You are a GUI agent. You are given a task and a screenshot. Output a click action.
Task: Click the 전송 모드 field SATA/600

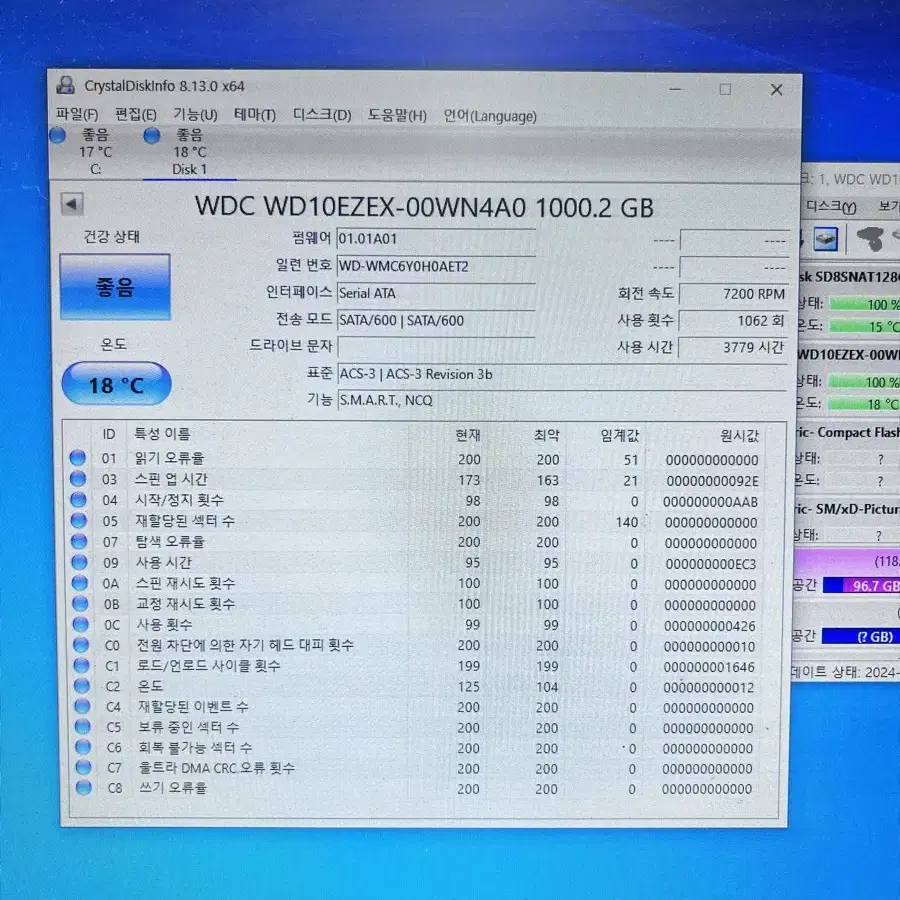(x=436, y=320)
